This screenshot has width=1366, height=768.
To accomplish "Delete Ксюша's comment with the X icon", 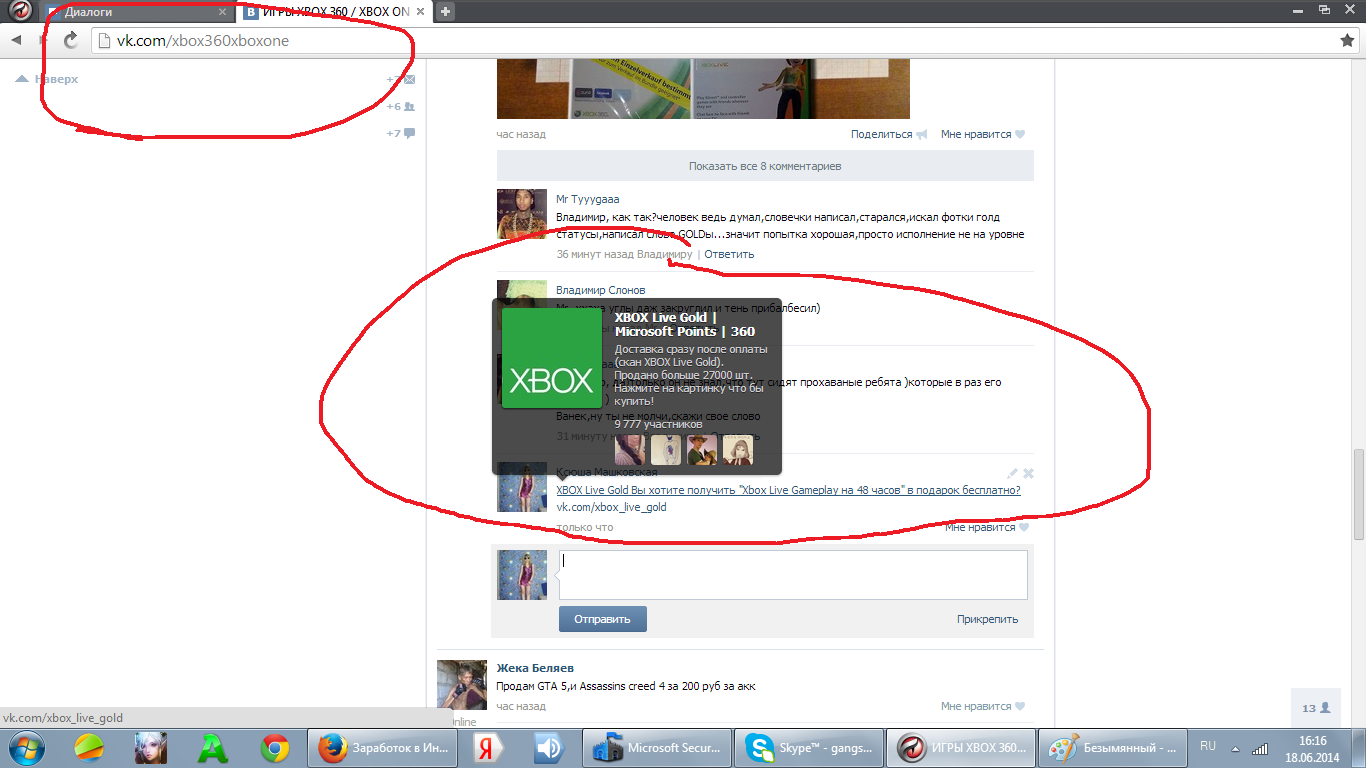I will pyautogui.click(x=1028, y=473).
